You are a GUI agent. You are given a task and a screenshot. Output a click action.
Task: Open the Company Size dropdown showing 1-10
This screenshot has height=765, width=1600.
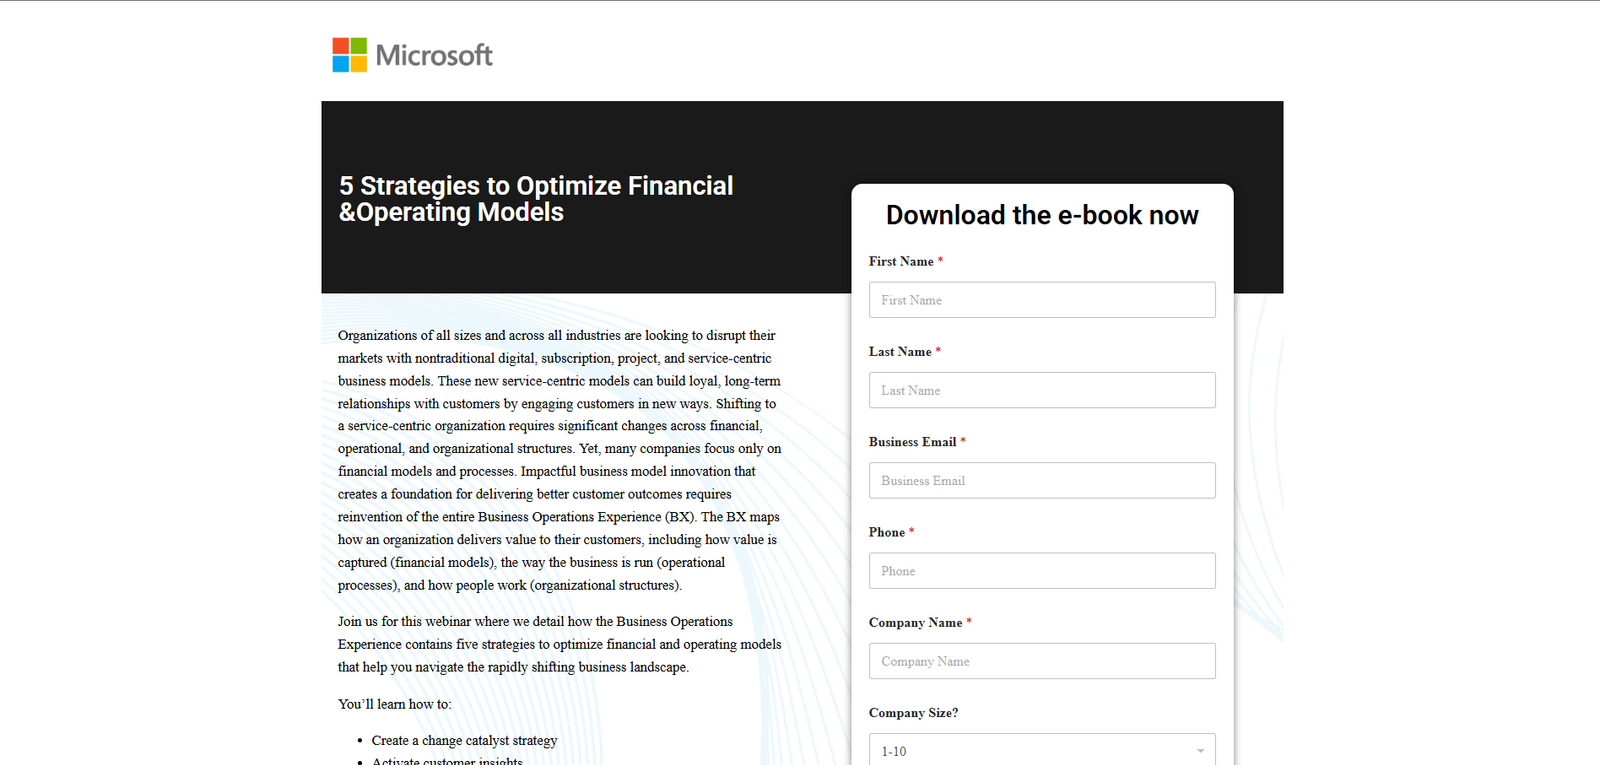1042,750
